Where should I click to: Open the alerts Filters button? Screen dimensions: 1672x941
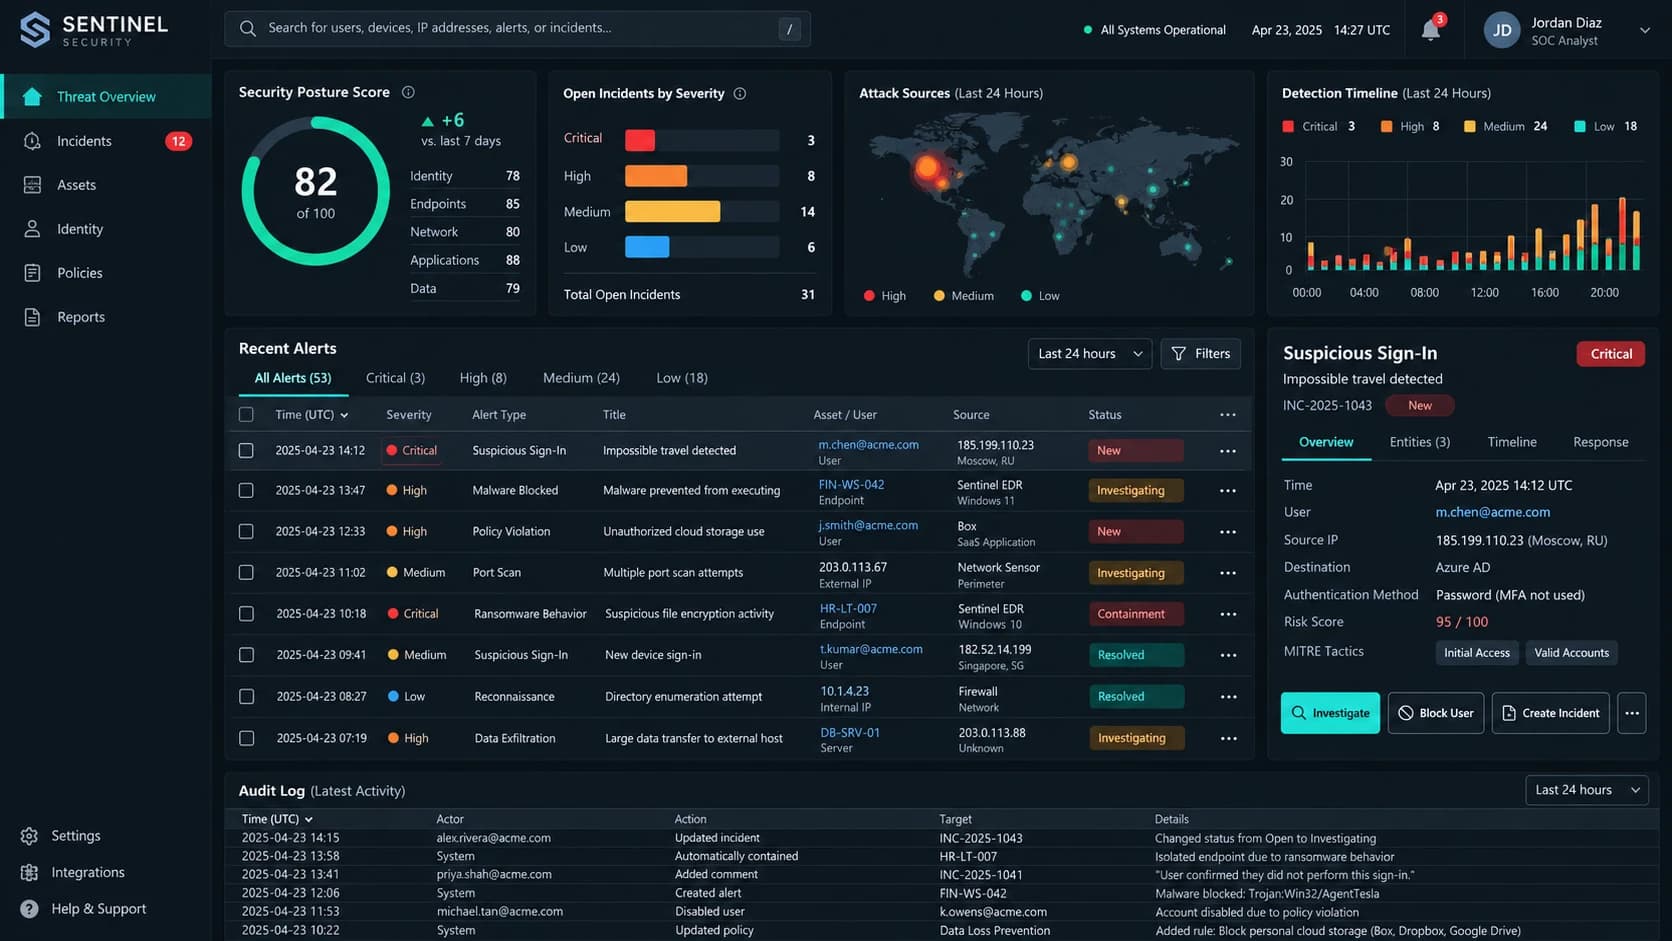(x=1200, y=354)
